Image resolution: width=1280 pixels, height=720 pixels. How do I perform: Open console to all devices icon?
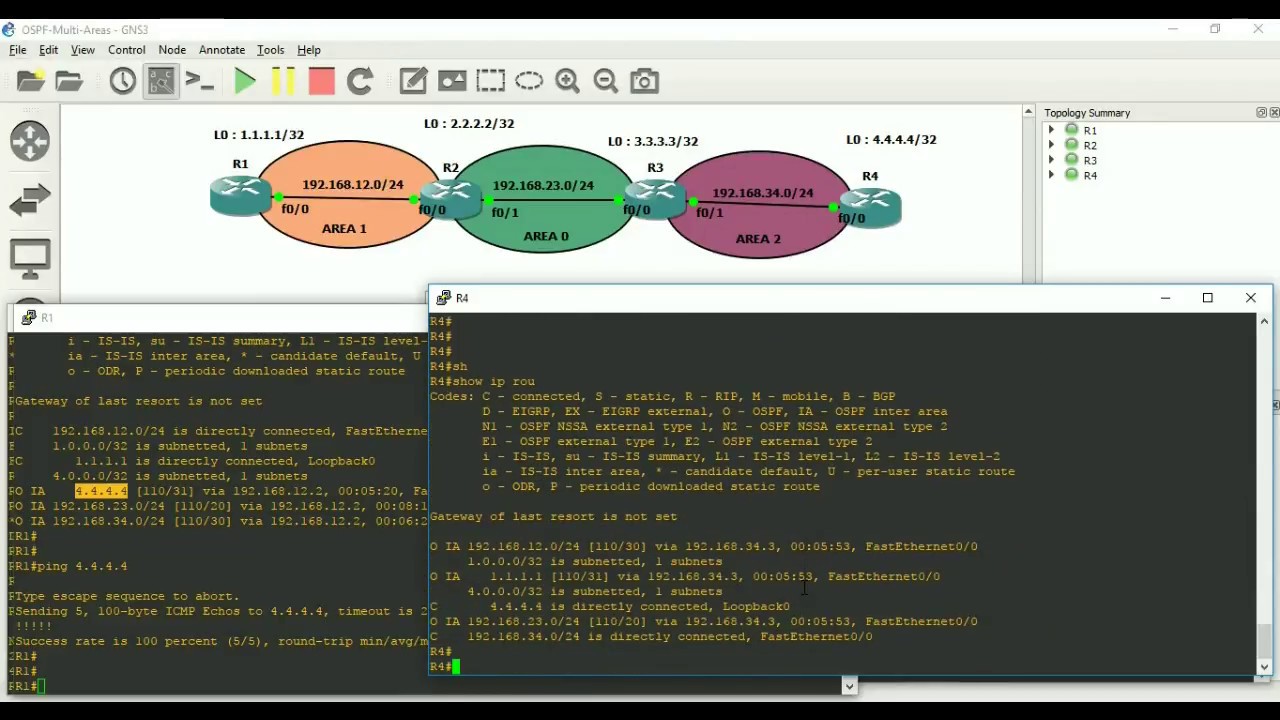200,81
